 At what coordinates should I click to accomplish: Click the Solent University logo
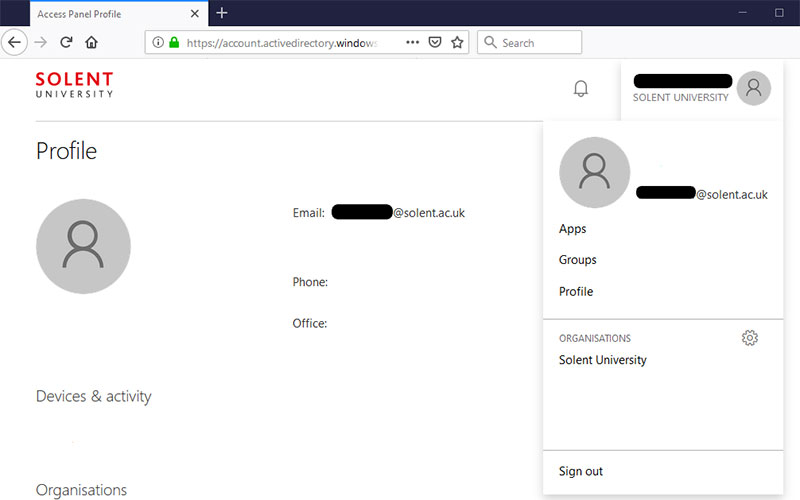click(74, 85)
